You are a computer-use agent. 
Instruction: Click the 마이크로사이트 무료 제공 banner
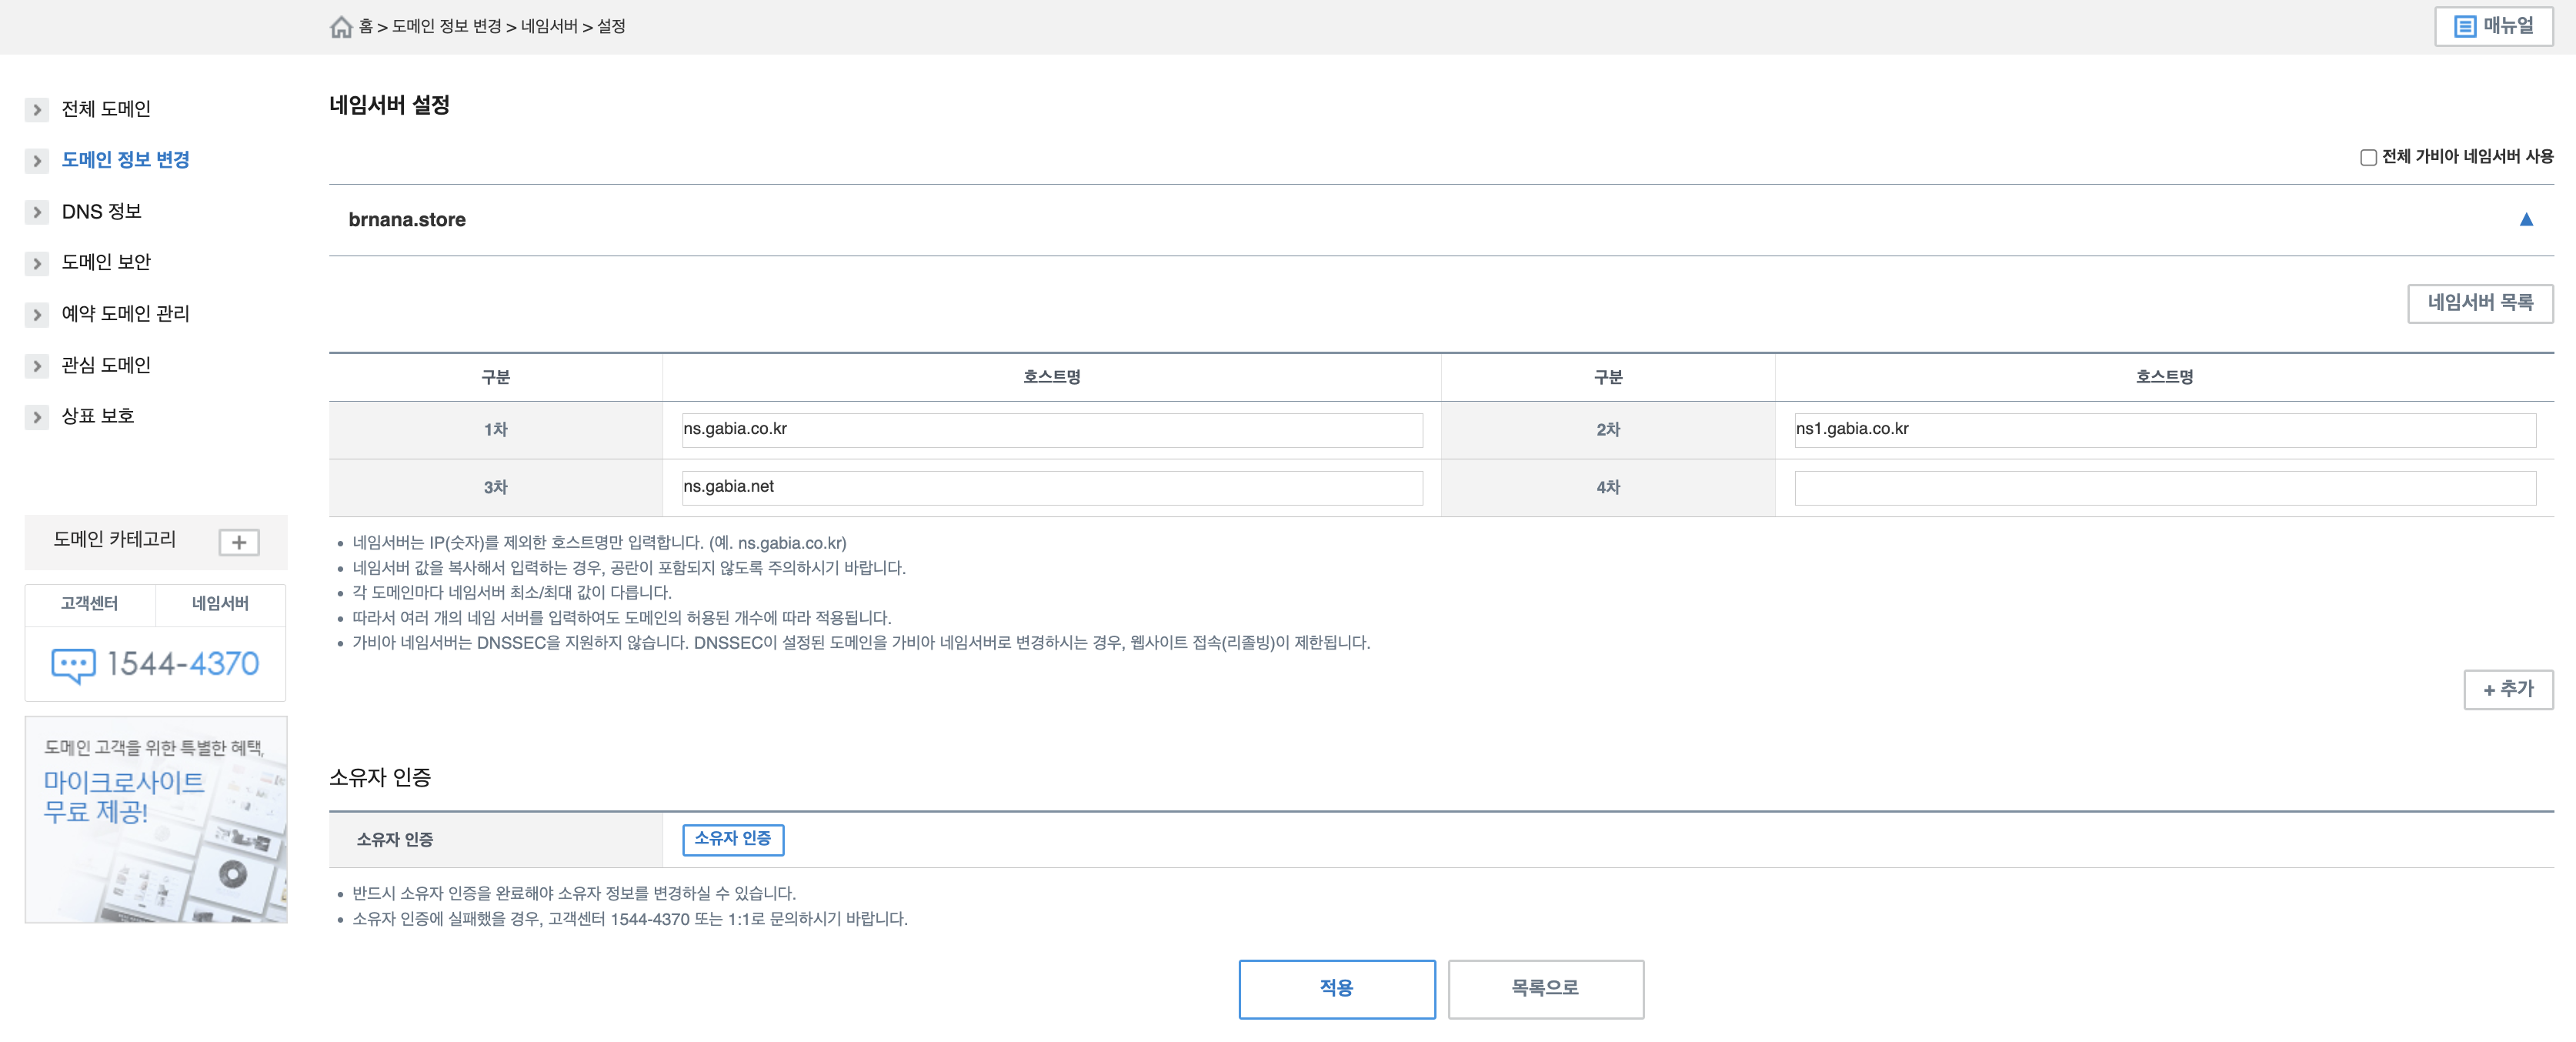pyautogui.click(x=156, y=819)
